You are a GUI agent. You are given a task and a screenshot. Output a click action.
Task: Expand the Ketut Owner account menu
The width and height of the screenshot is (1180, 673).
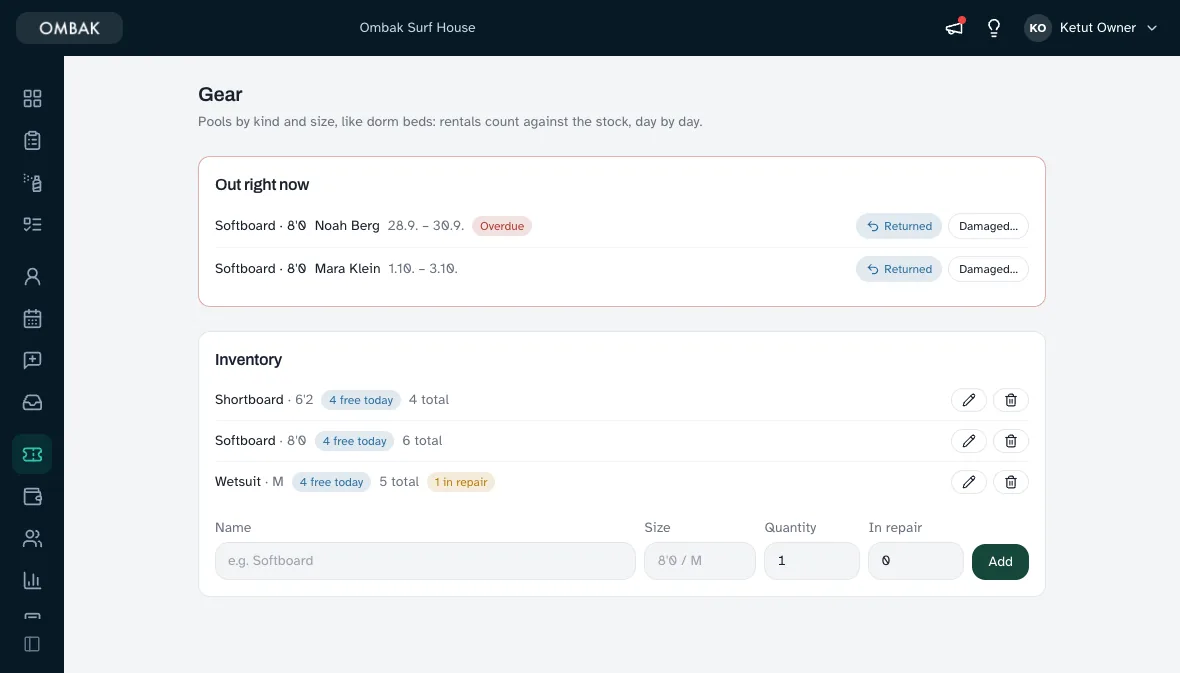[x=1092, y=28]
